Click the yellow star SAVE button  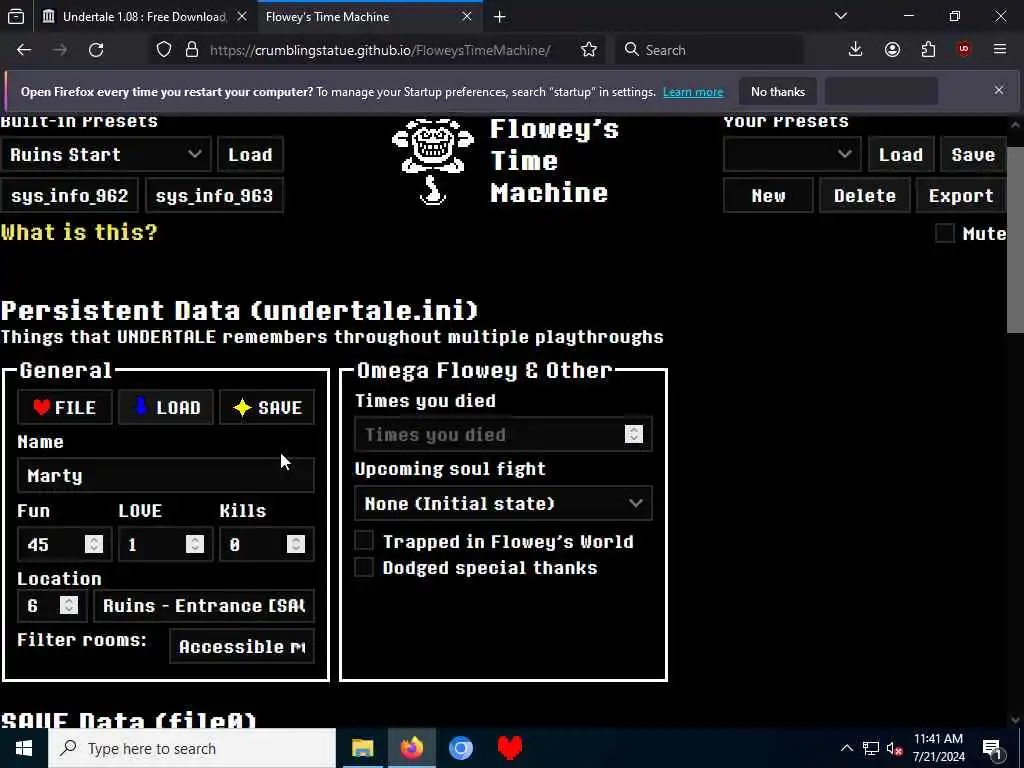[267, 408]
